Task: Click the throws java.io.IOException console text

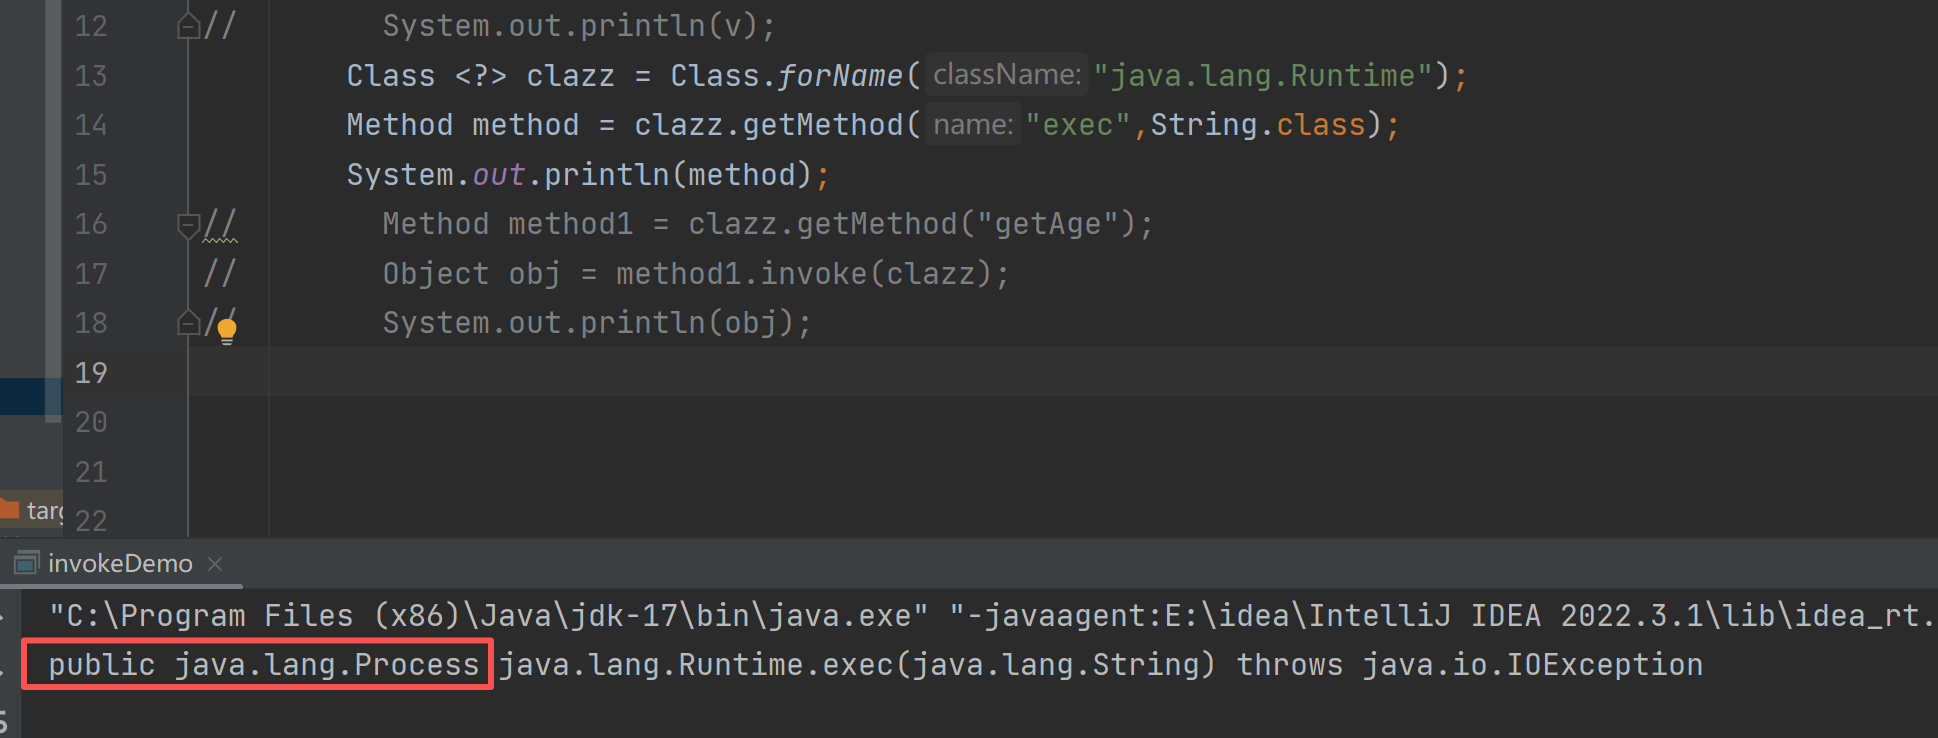Action: tap(1469, 665)
